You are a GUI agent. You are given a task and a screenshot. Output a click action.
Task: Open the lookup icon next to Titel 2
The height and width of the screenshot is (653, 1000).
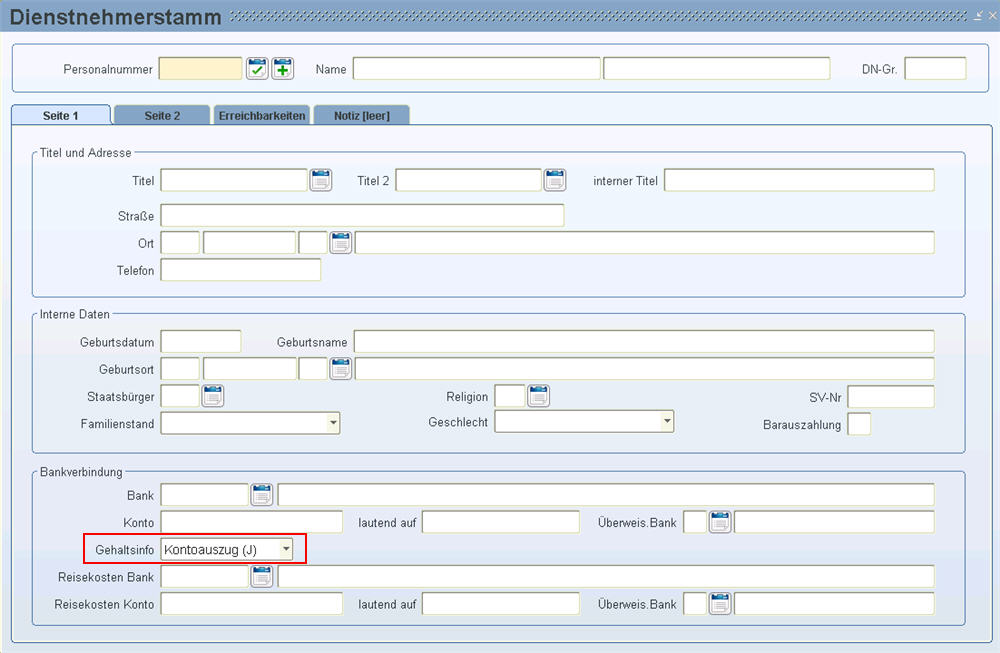tap(555, 180)
